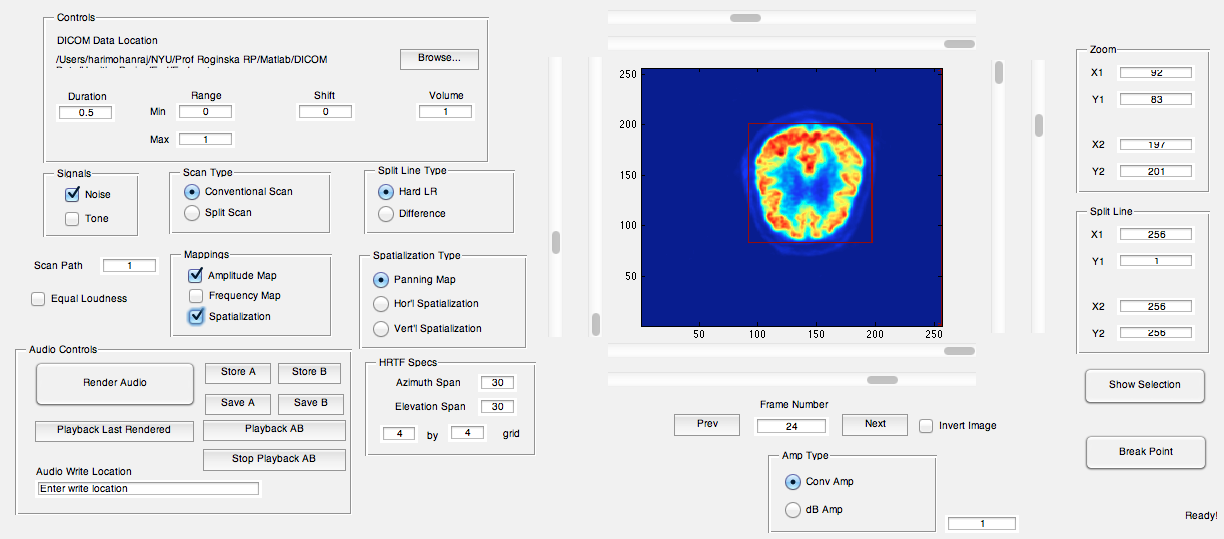Check the Frequency Map mapping
1224x539 pixels.
tap(196, 296)
